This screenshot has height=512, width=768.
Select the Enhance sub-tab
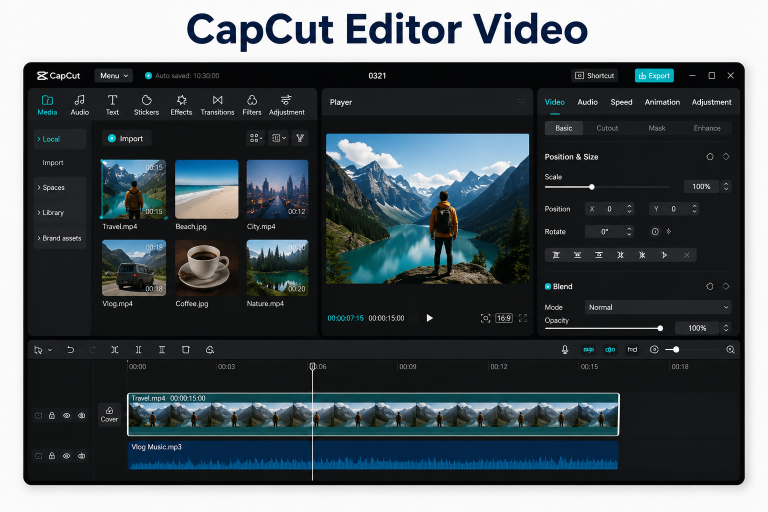(707, 128)
